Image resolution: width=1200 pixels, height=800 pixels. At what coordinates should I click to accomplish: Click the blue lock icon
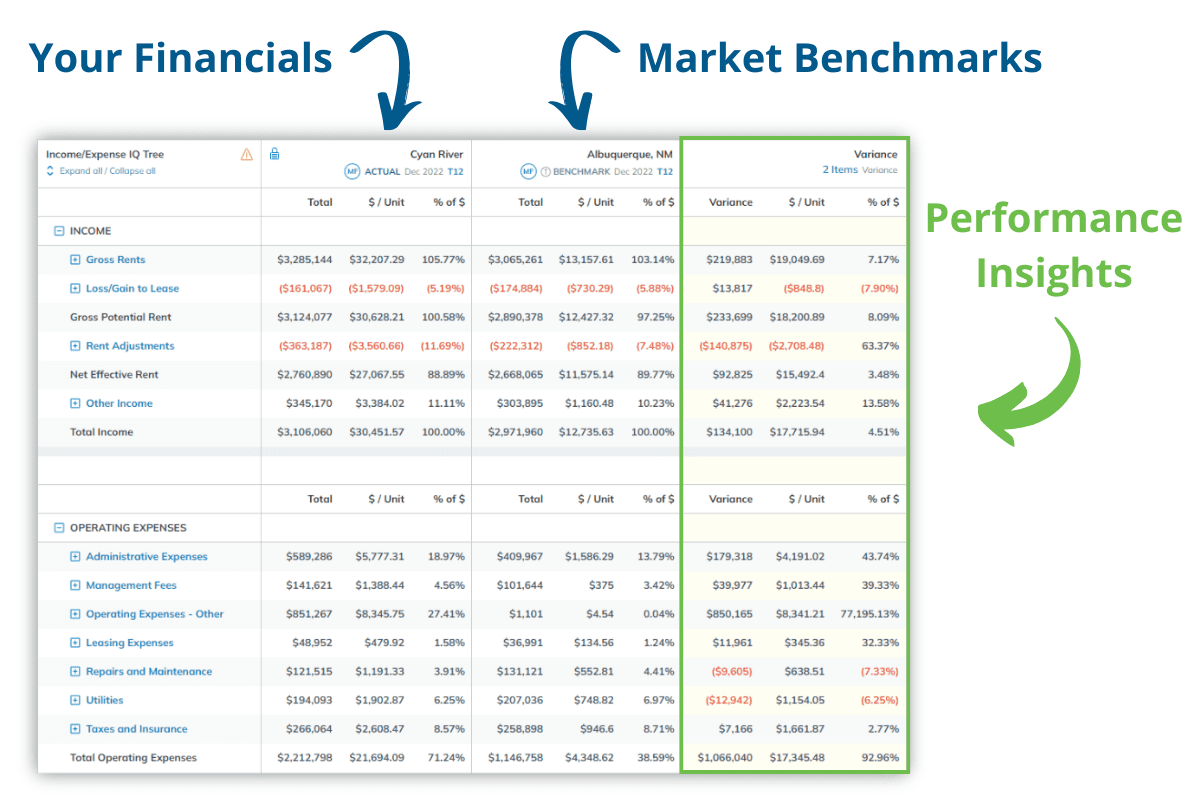point(275,157)
